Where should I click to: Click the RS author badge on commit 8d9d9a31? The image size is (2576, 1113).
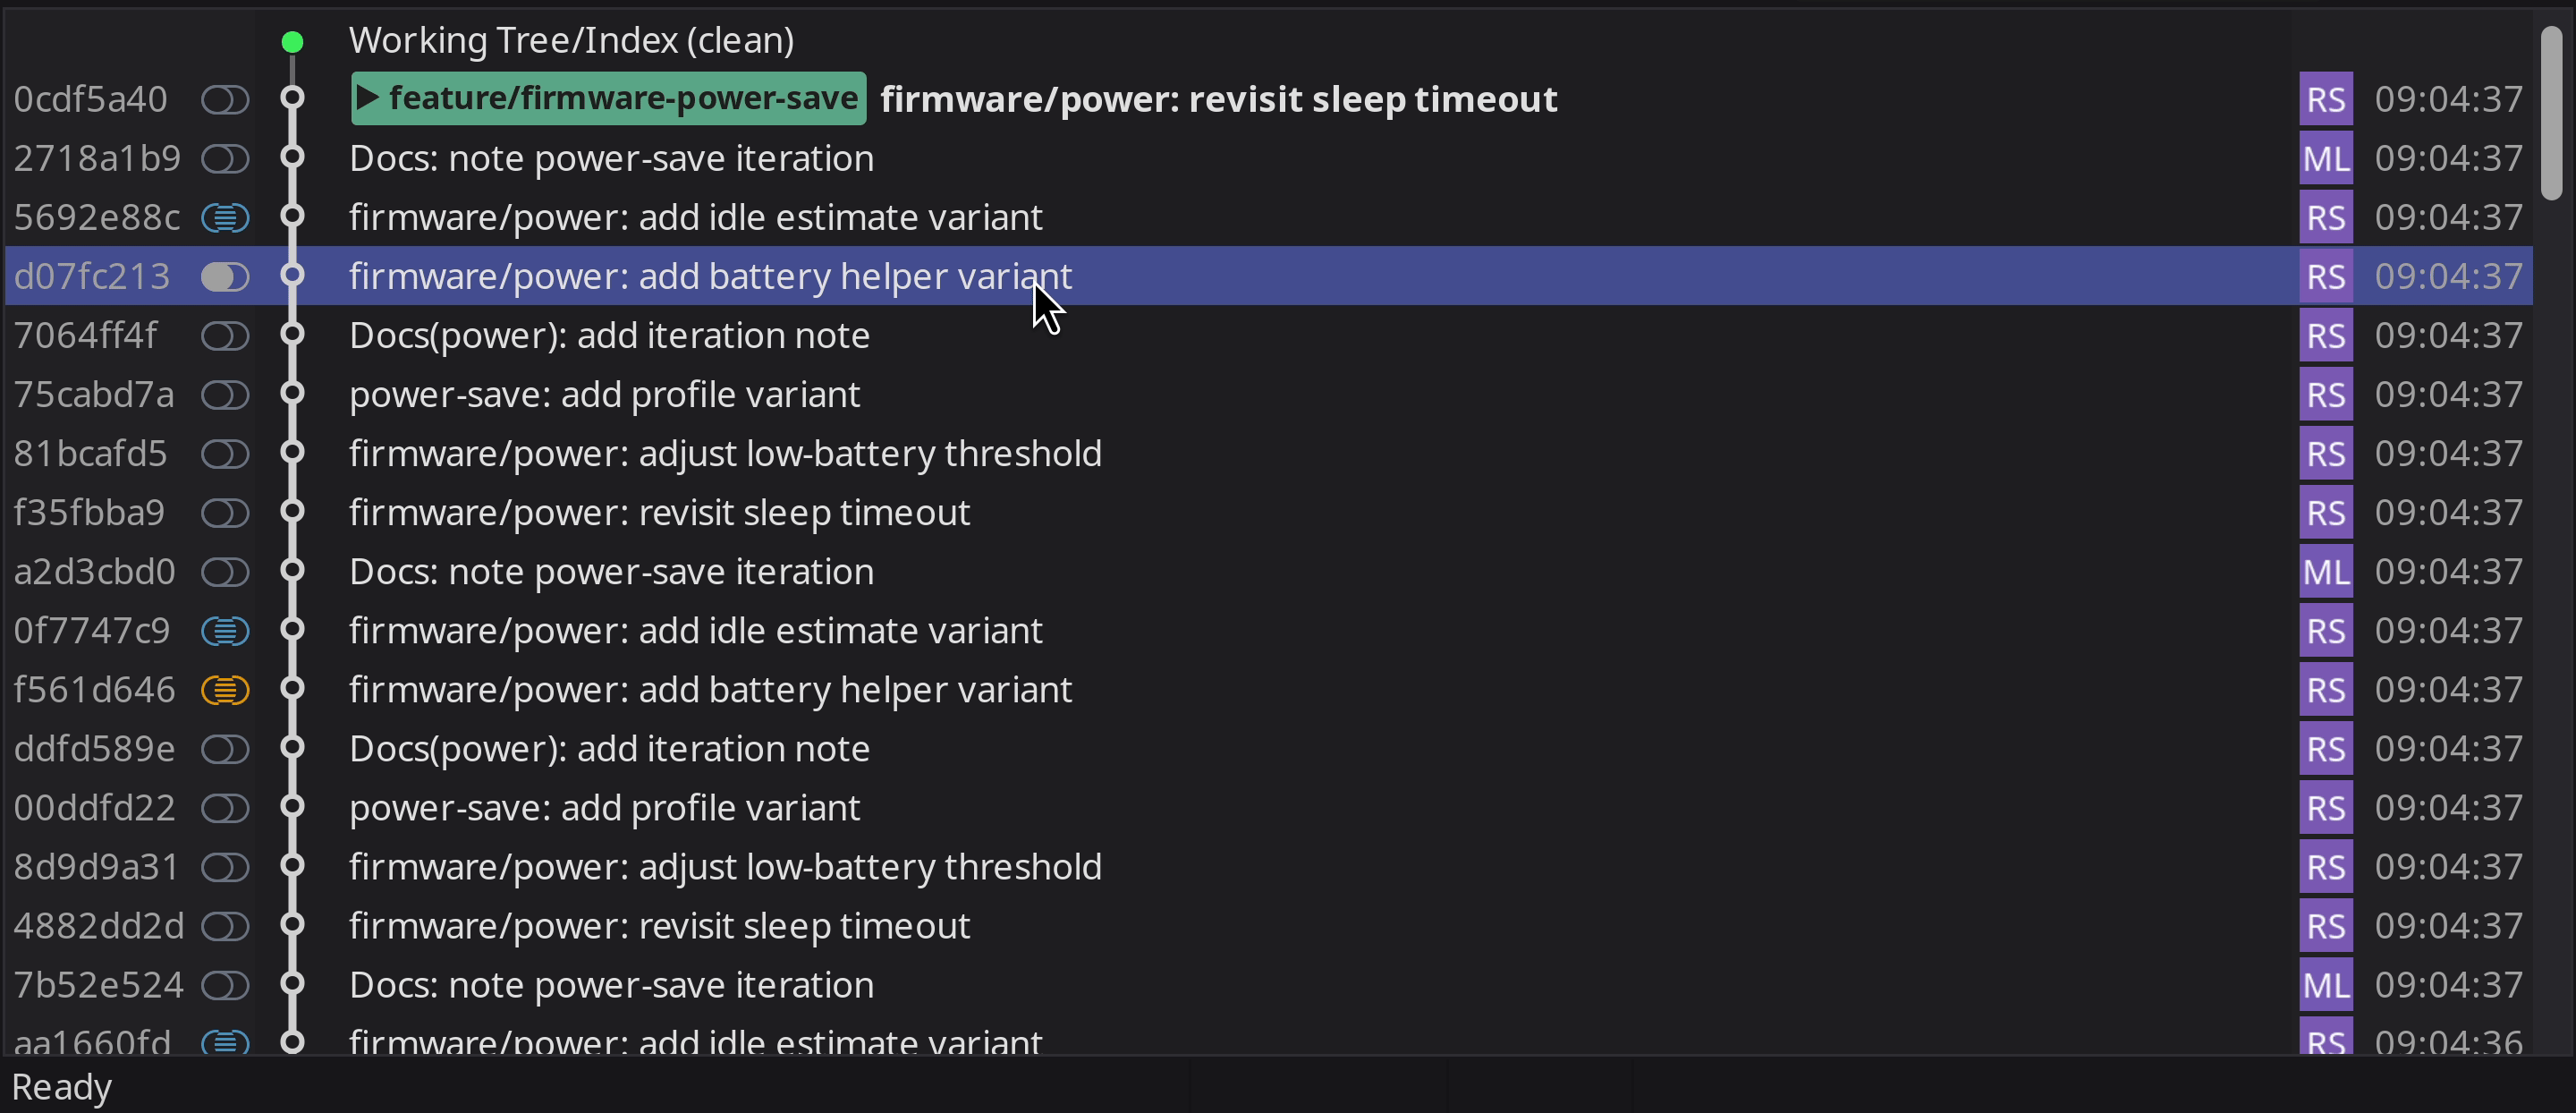click(2325, 867)
